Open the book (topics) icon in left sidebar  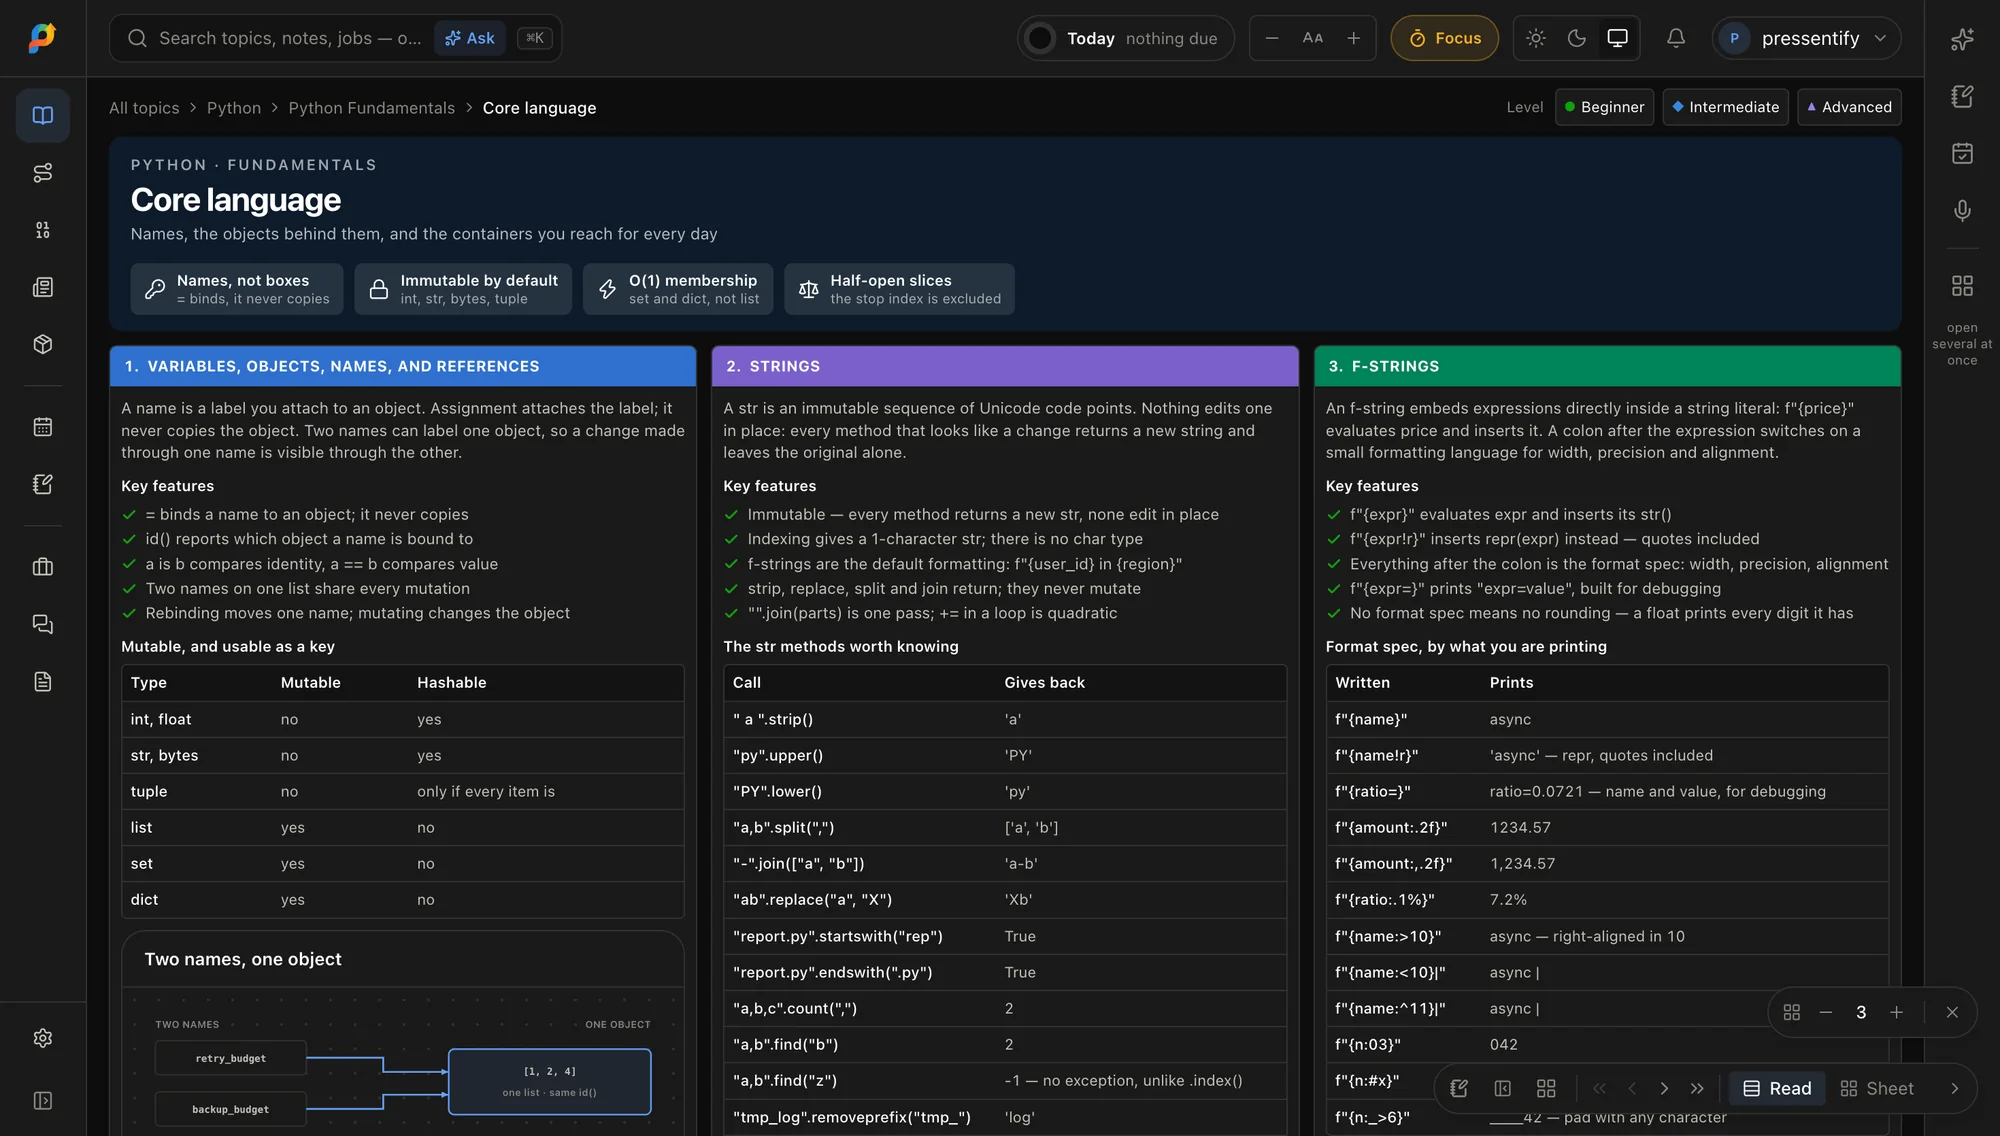click(x=43, y=115)
